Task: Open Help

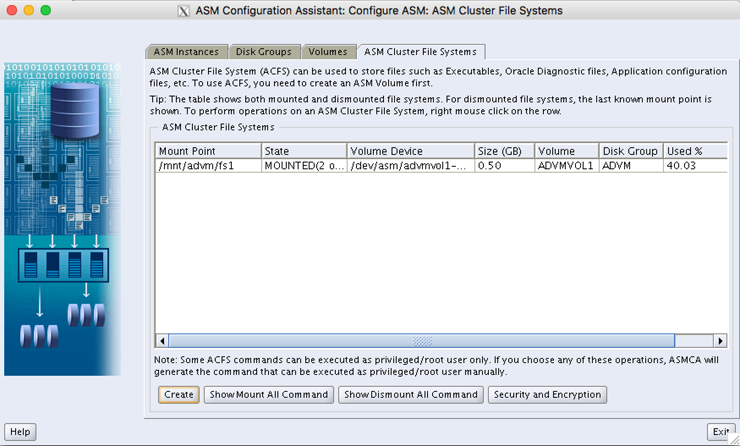Action: click(x=20, y=432)
